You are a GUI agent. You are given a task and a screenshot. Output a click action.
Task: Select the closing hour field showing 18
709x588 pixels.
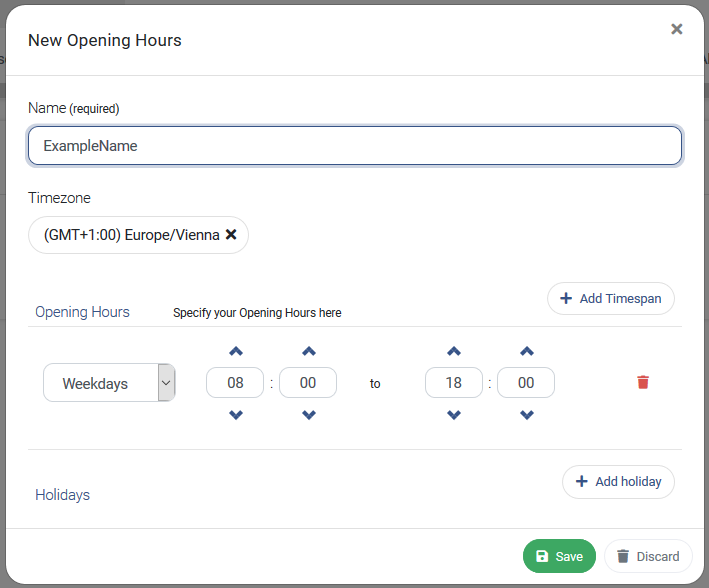click(454, 383)
